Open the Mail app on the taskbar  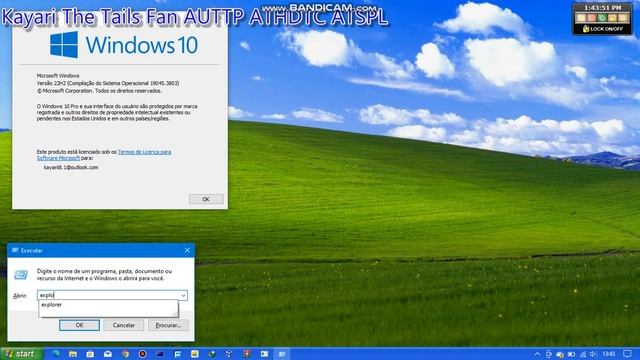[108, 354]
